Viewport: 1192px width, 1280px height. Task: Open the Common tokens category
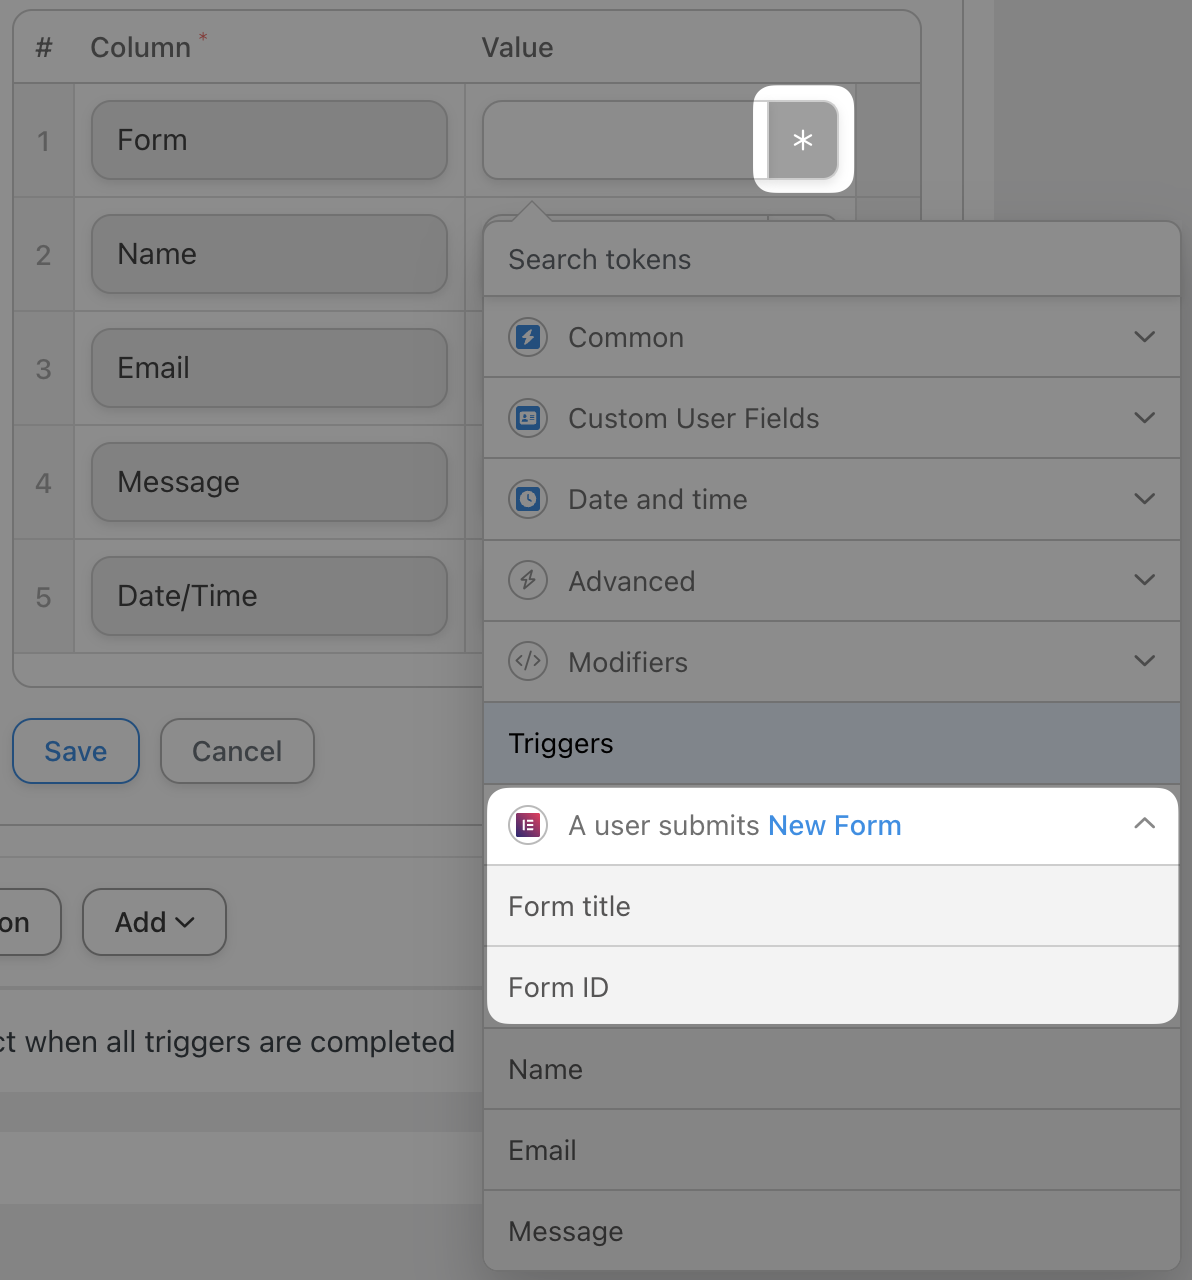pyautogui.click(x=832, y=337)
